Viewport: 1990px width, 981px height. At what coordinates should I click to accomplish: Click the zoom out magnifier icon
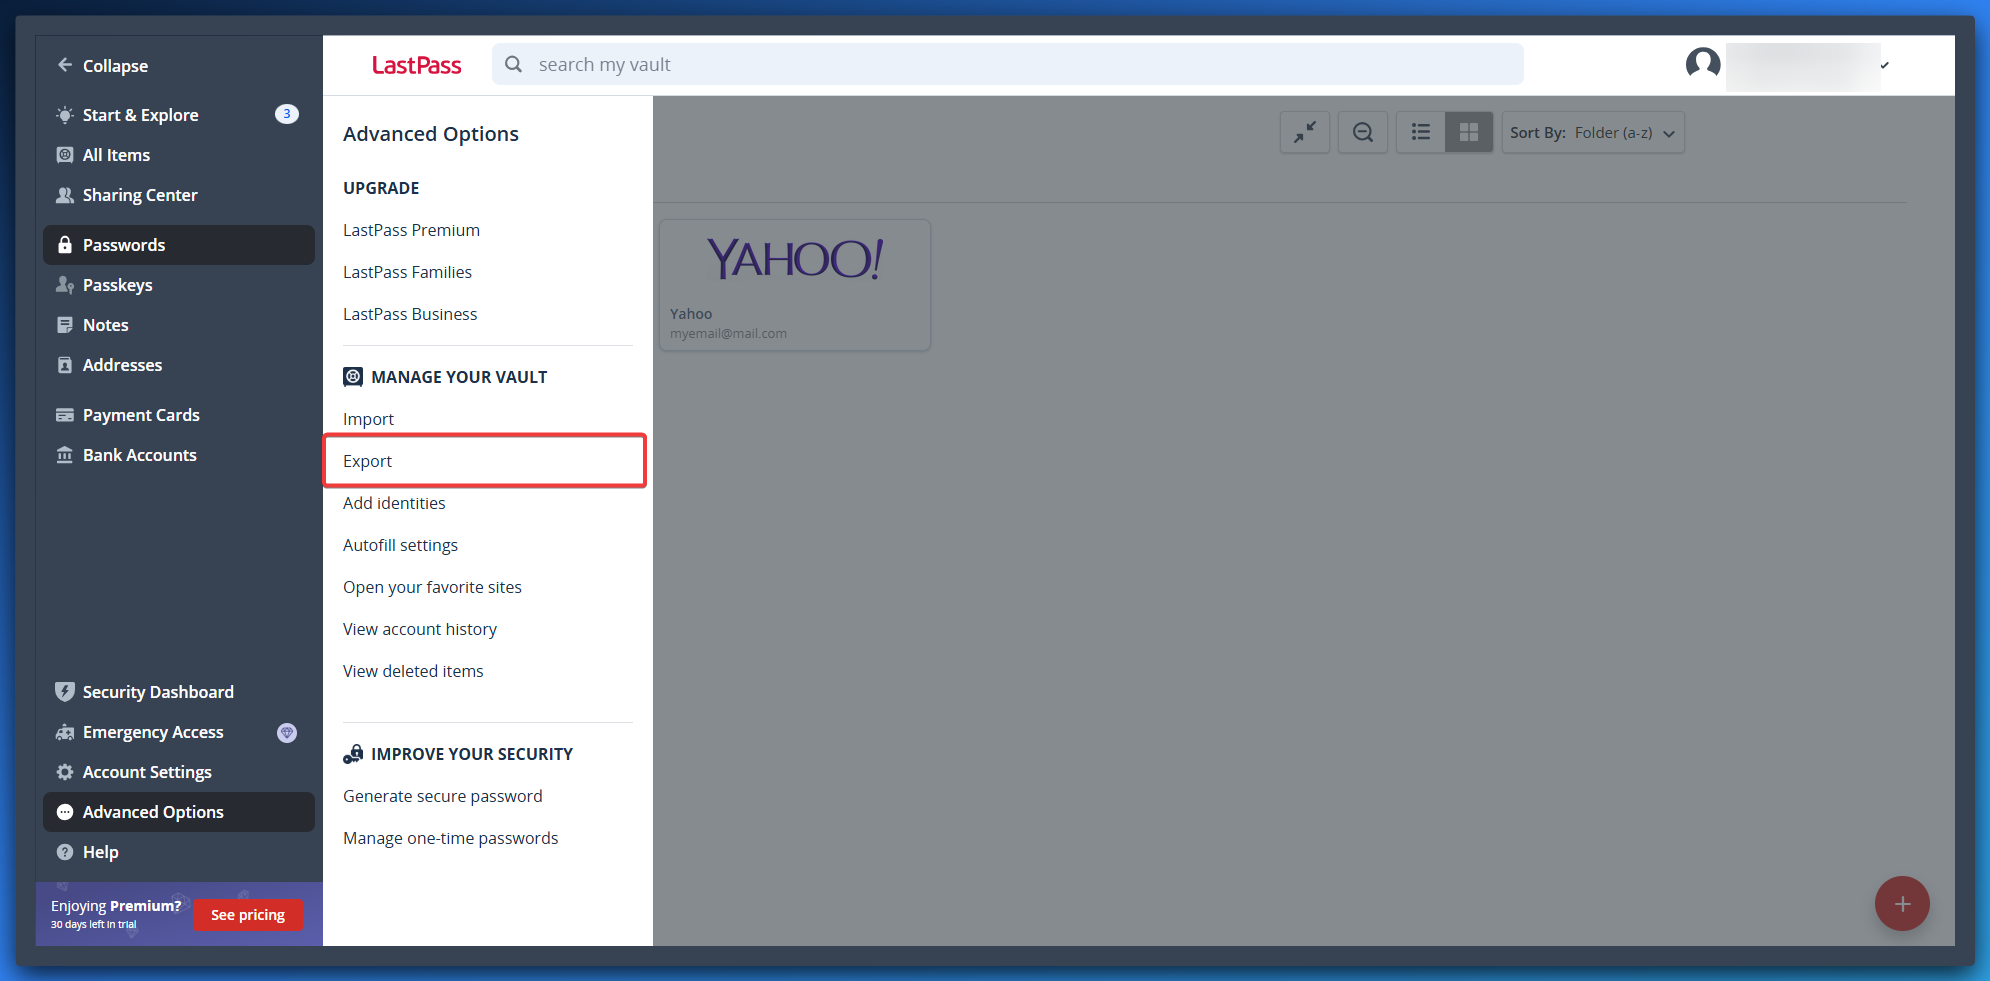[1362, 132]
